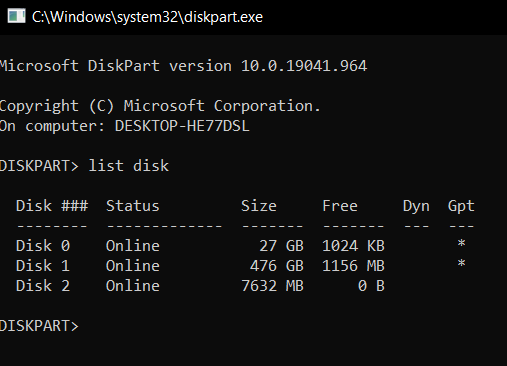Select the Disk 1 row label
The width and height of the screenshot is (507, 366).
[43, 266]
